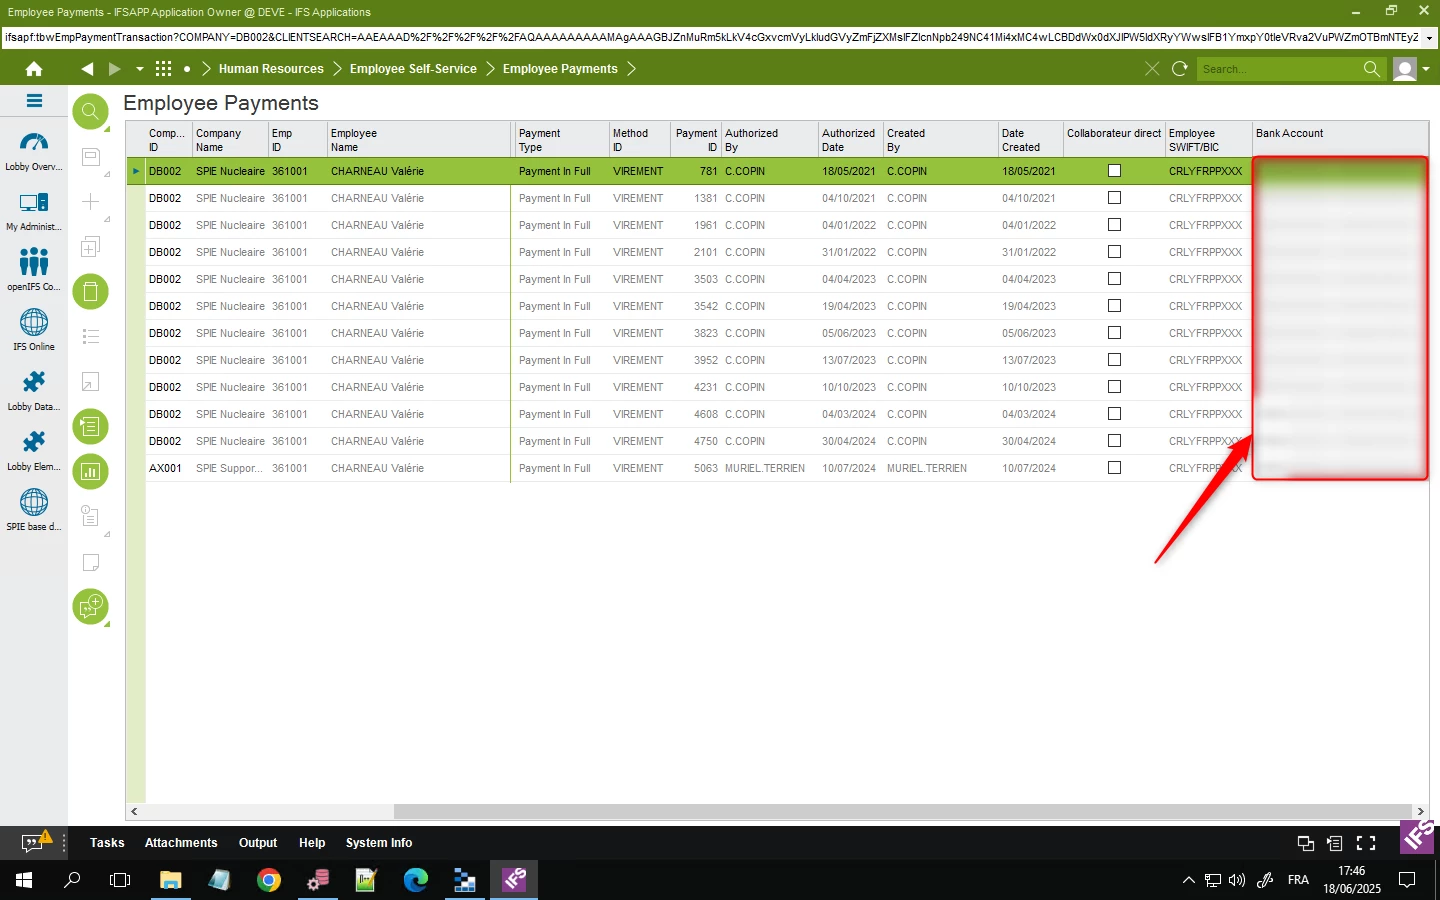
Task: Open IFS Online shortcut
Action: coord(34,331)
